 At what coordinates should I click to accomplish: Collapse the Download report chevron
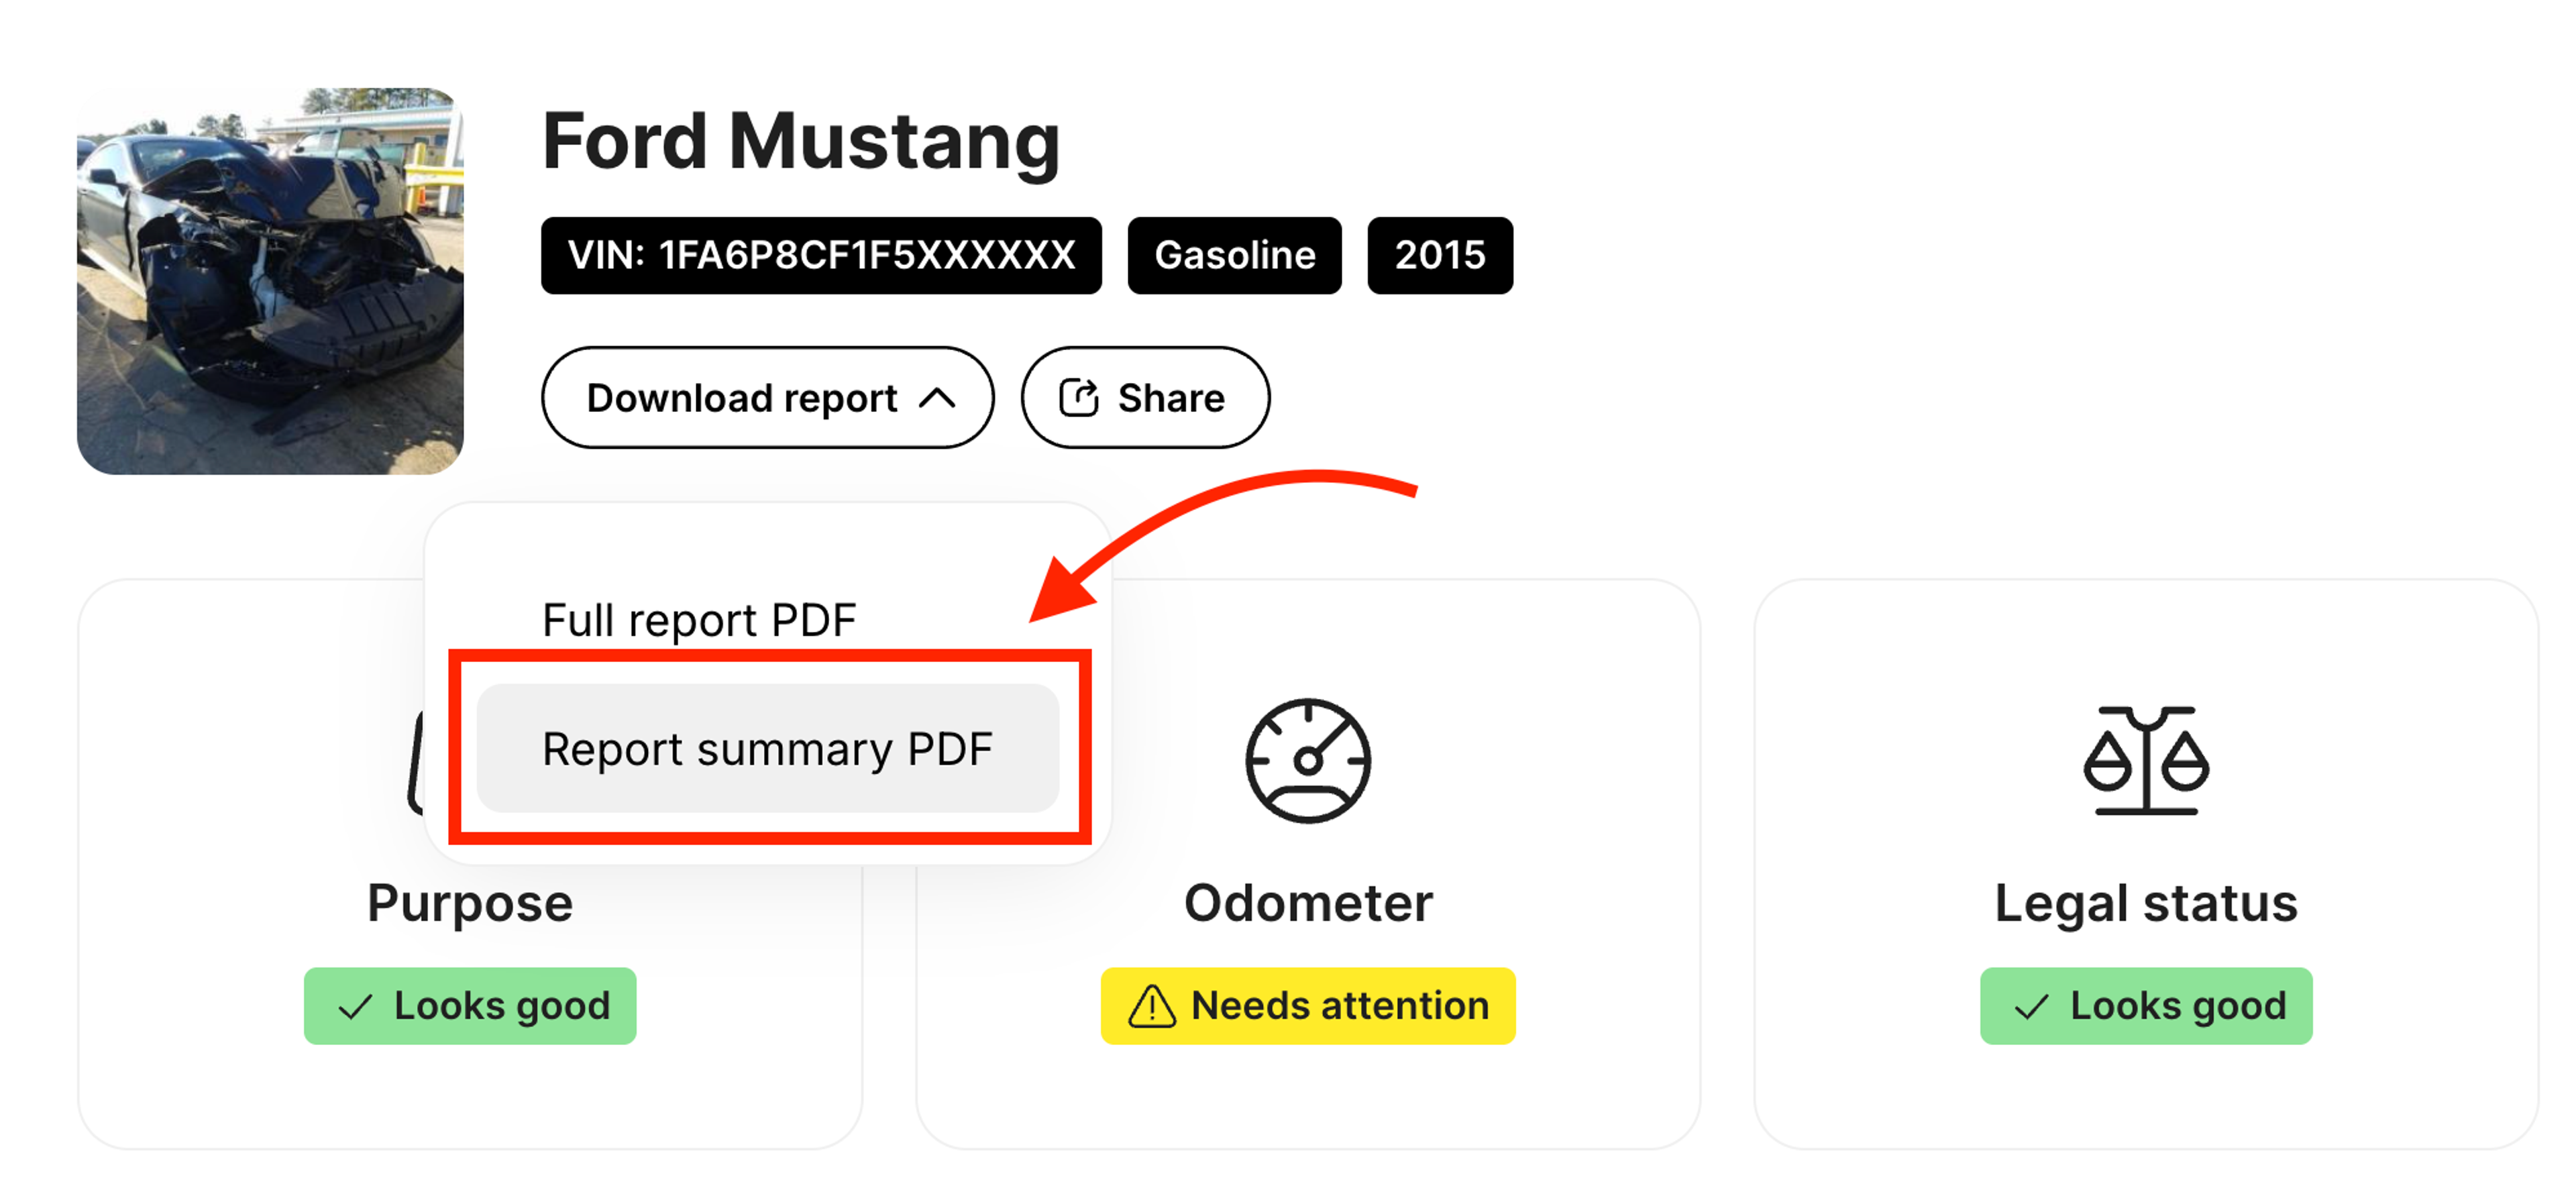pyautogui.click(x=937, y=398)
